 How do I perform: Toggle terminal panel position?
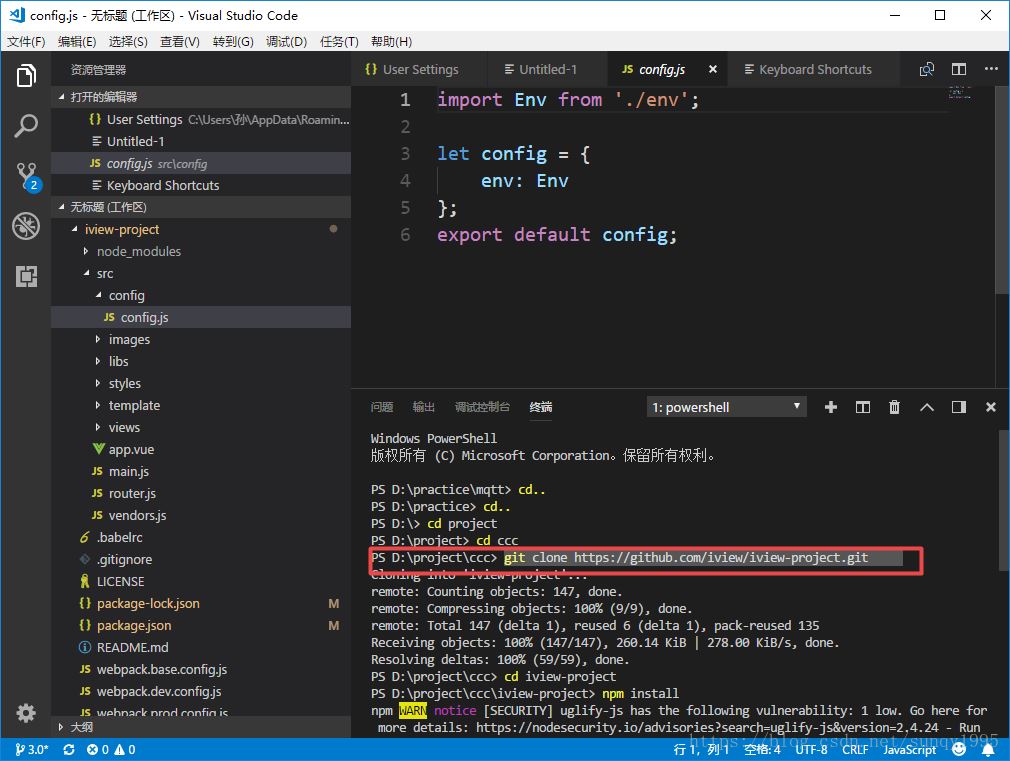958,407
